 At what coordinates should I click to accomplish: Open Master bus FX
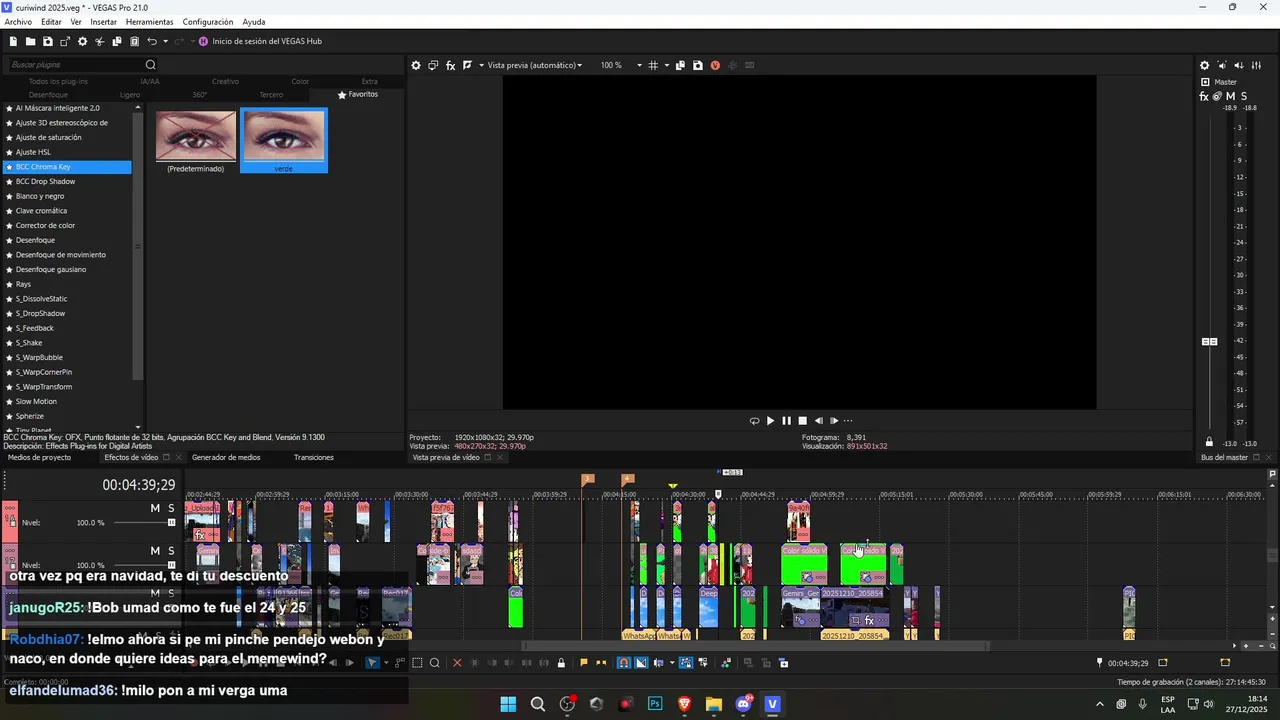tap(1204, 96)
